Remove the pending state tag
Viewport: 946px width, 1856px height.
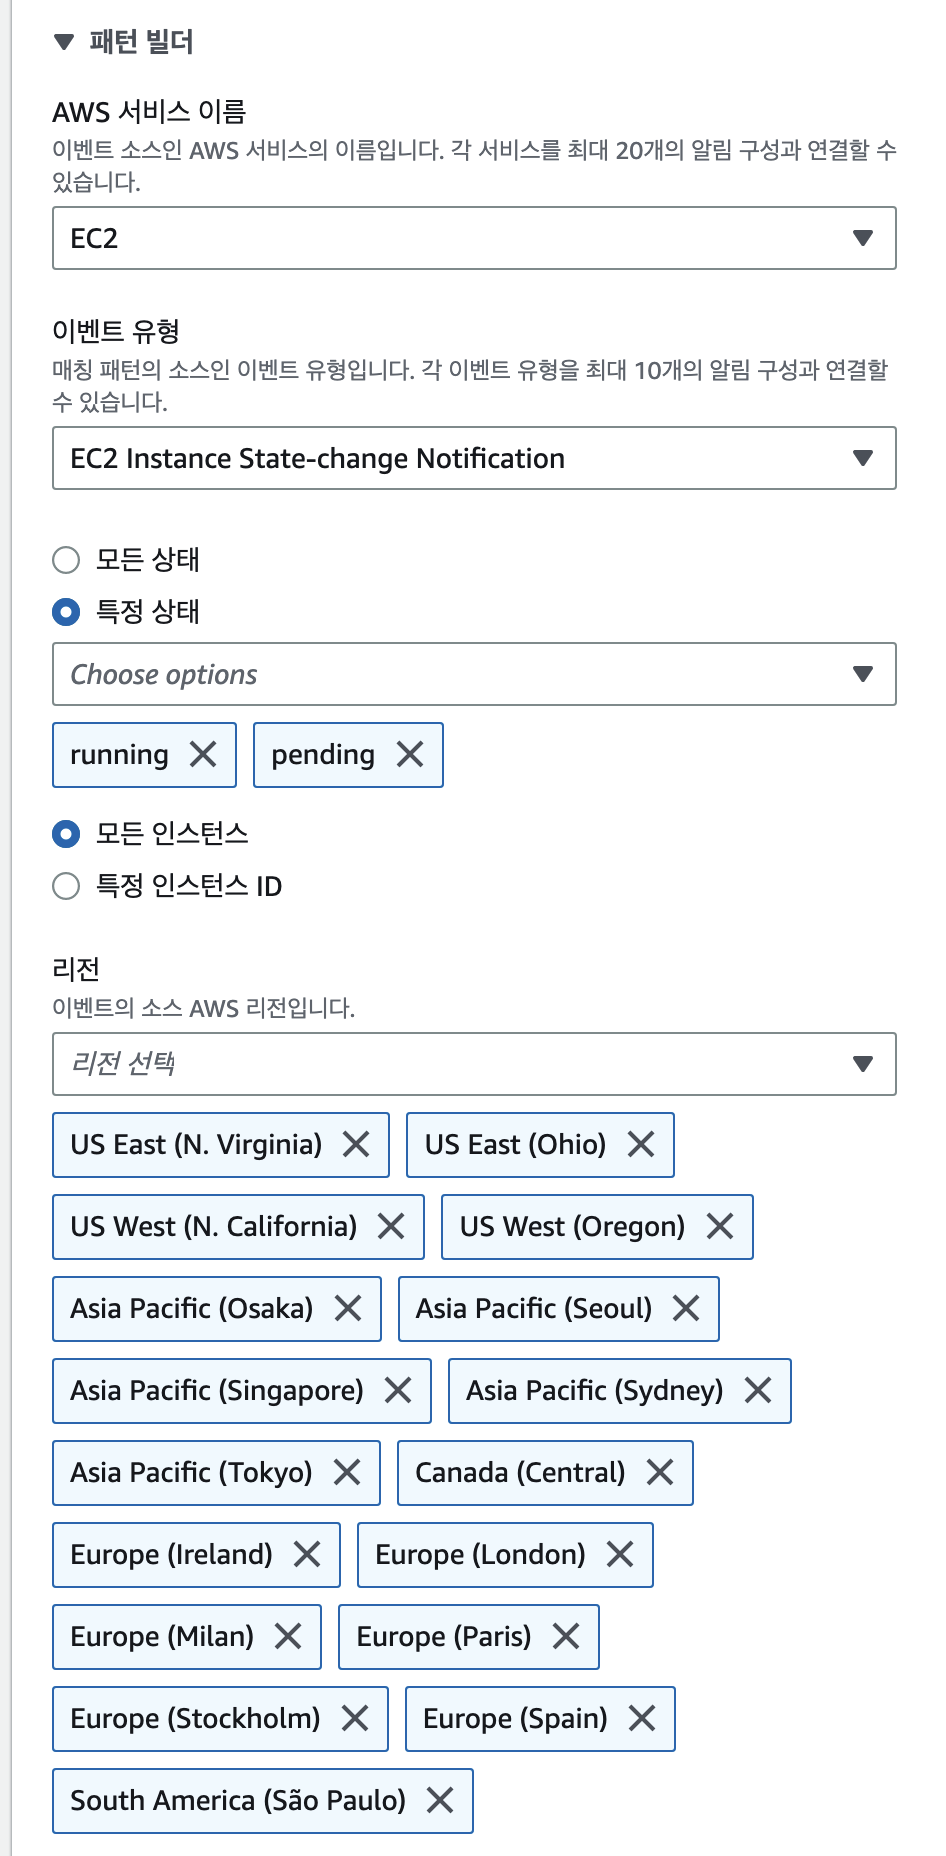[410, 755]
